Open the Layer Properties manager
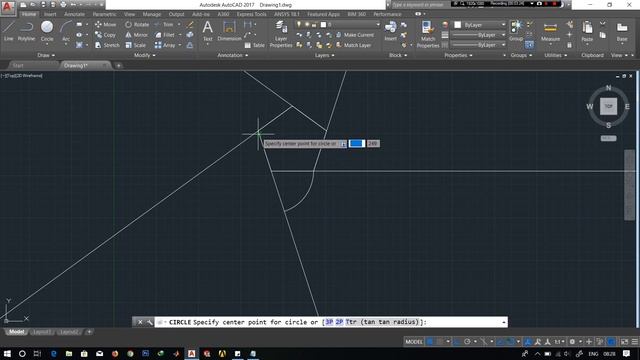The height and width of the screenshot is (360, 640). (x=281, y=34)
